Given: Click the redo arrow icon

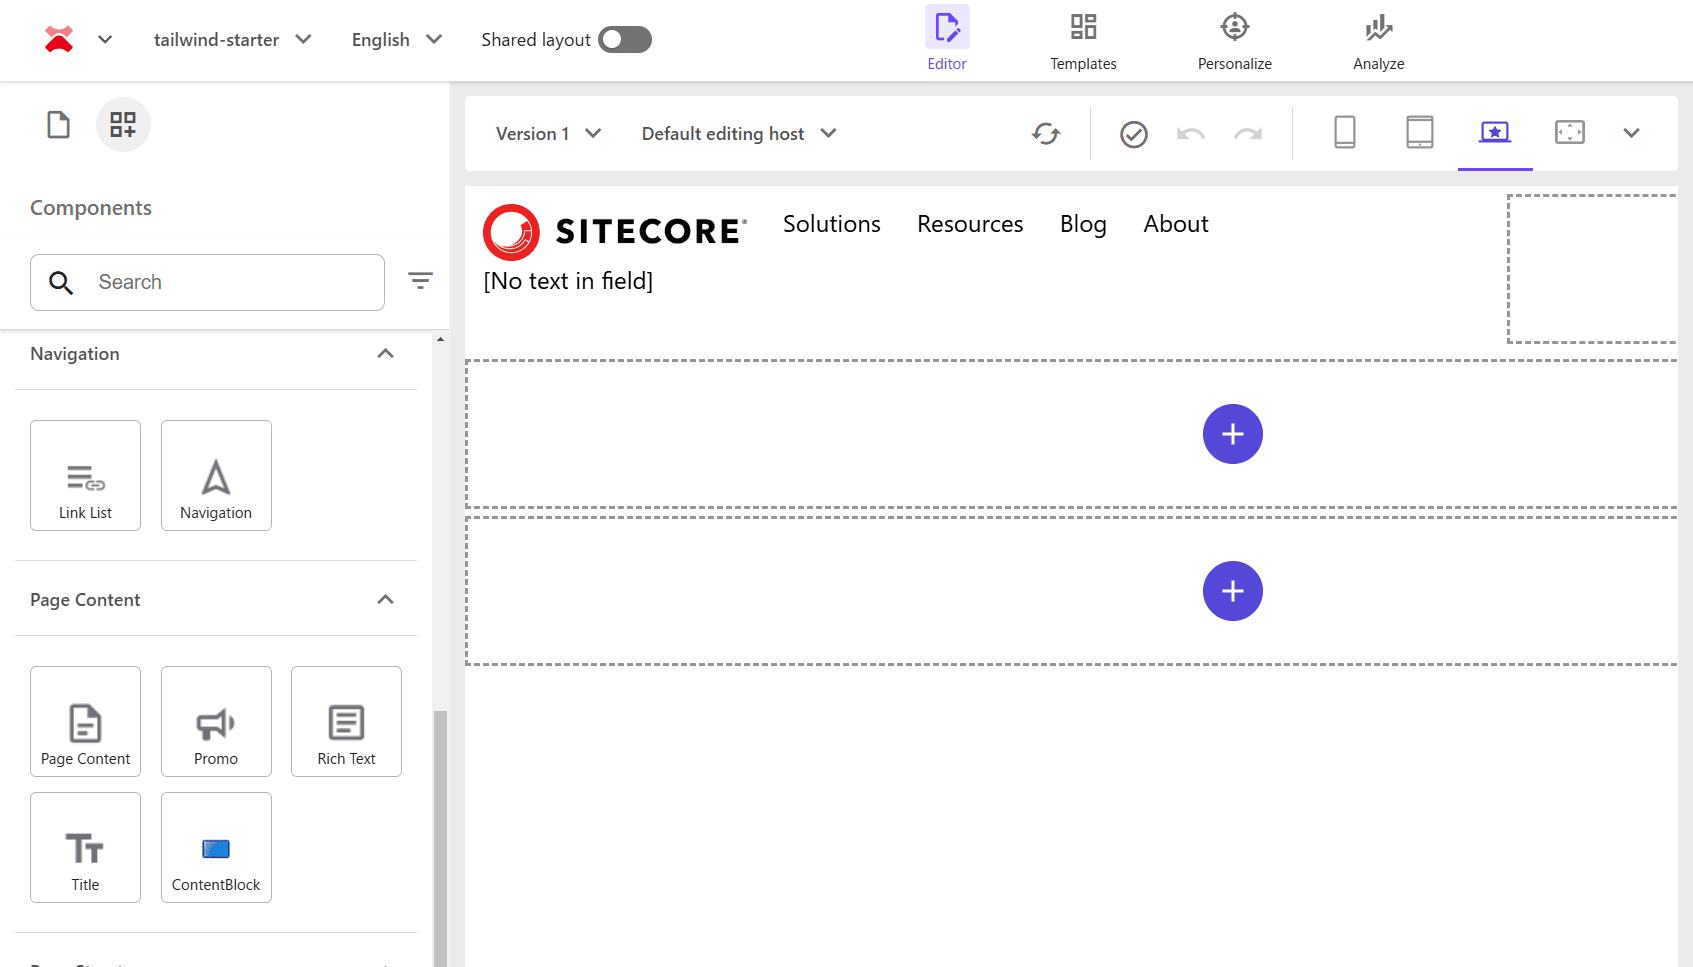Looking at the screenshot, I should pyautogui.click(x=1247, y=134).
